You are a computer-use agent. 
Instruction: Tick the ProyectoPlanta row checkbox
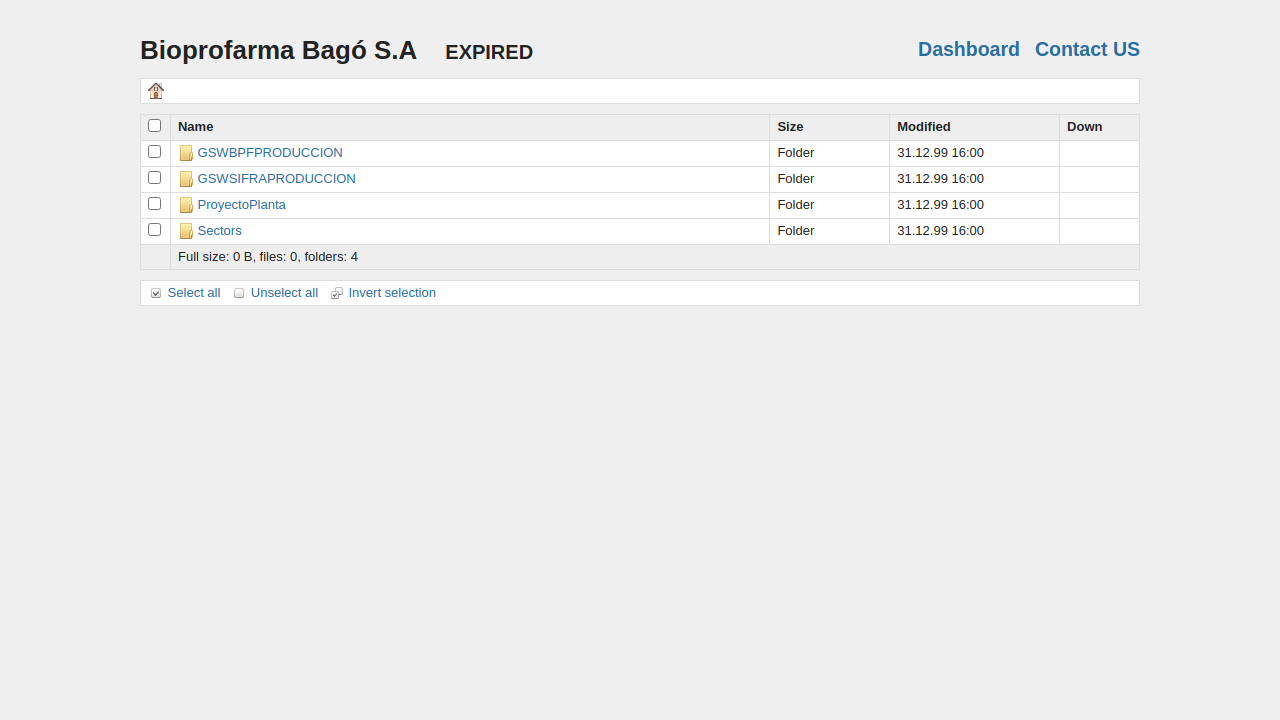(154, 204)
